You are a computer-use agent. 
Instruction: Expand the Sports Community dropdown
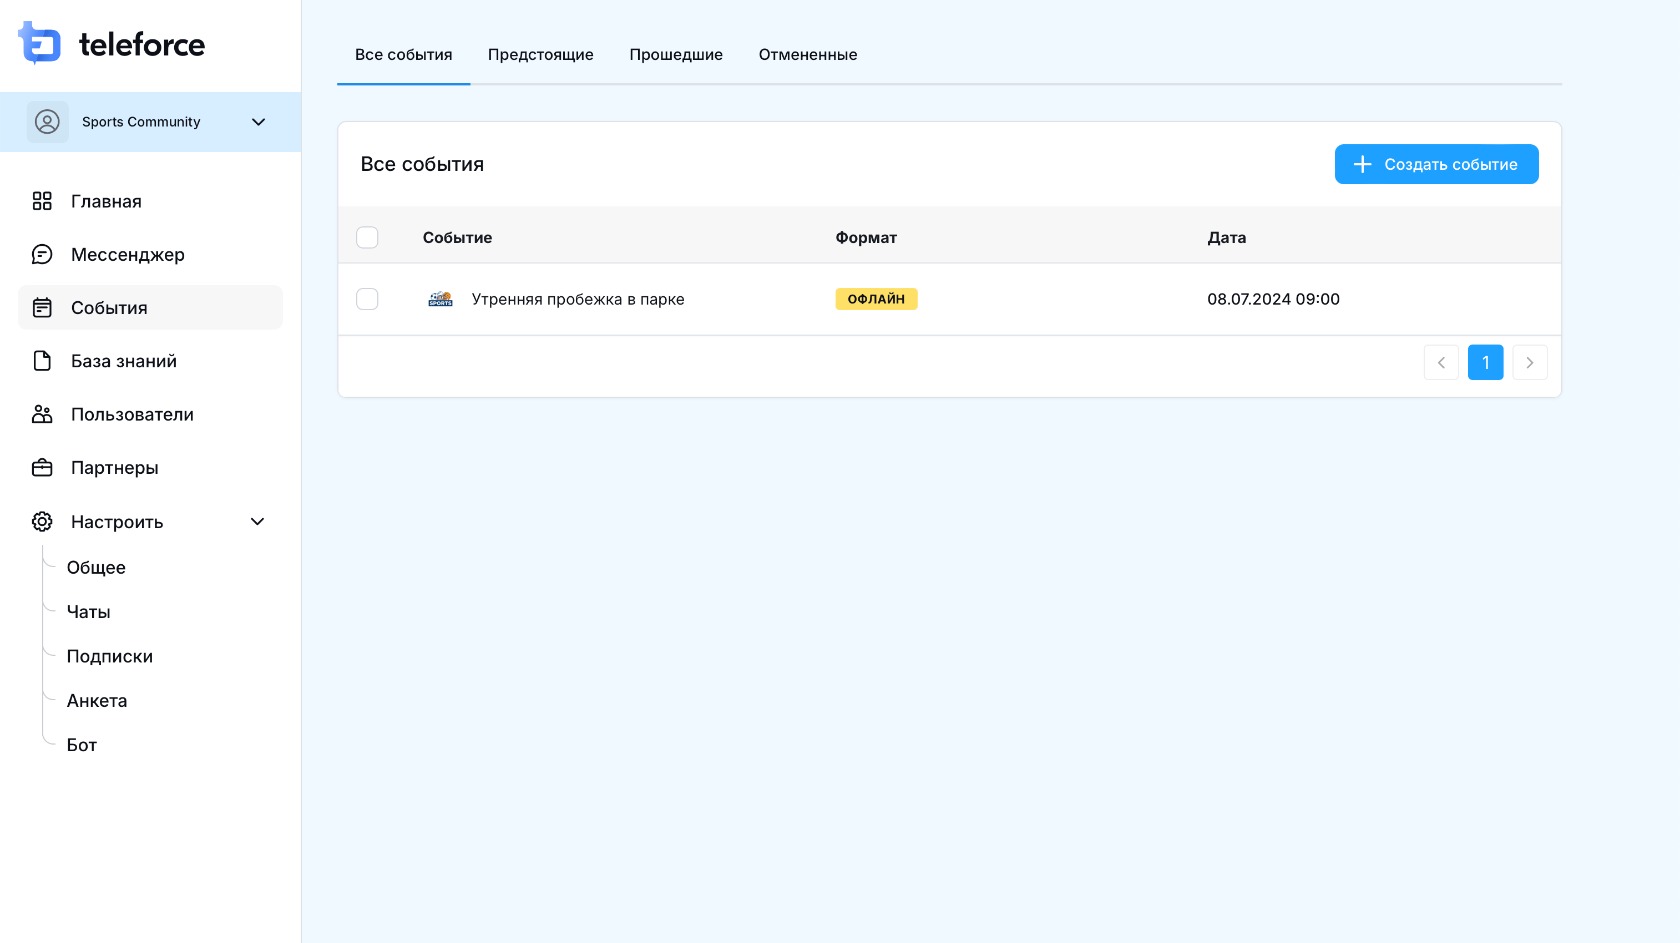pyautogui.click(x=258, y=122)
